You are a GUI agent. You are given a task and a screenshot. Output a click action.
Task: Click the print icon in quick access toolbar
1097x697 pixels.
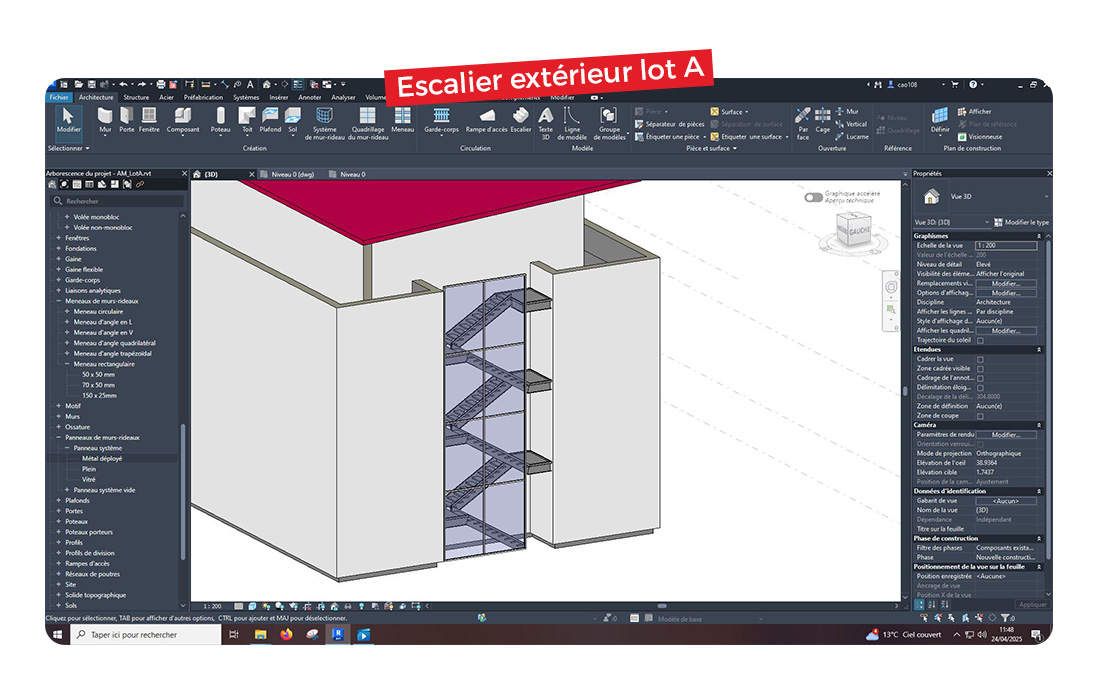(x=161, y=84)
